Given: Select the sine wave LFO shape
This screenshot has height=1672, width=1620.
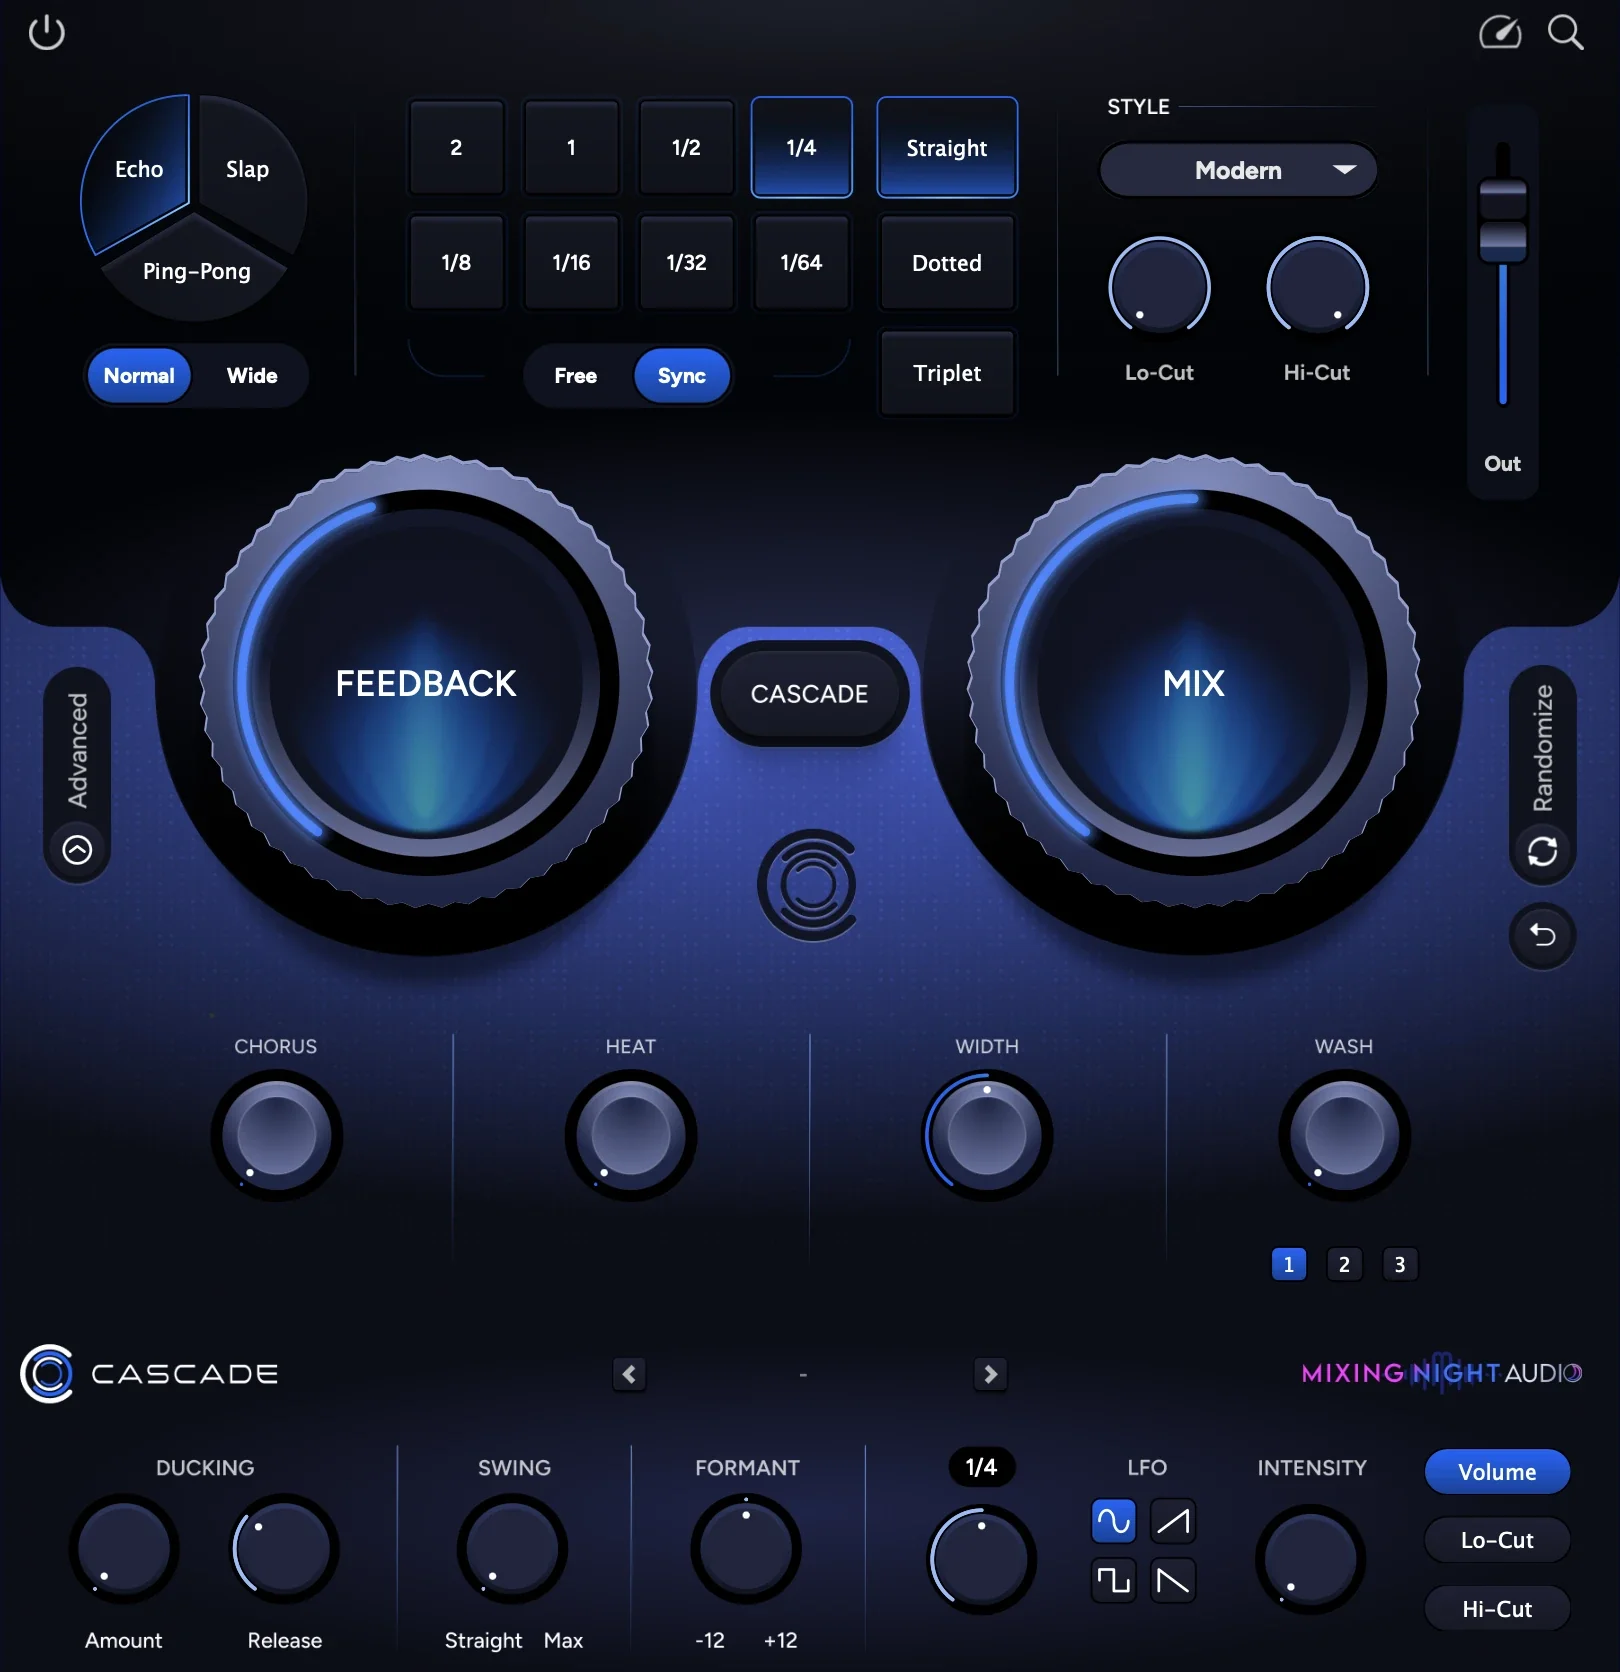Looking at the screenshot, I should pos(1113,1521).
